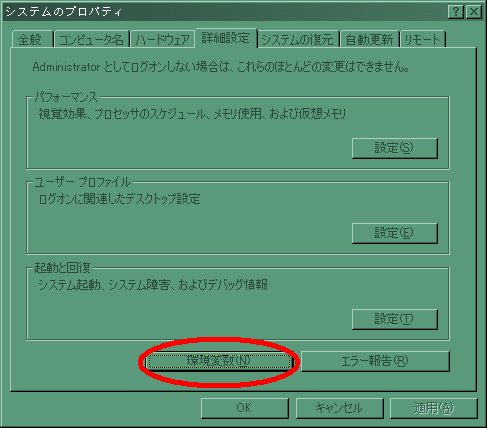This screenshot has width=487, height=428.
Task: Open the 自動更新 tab
Action: [369, 40]
